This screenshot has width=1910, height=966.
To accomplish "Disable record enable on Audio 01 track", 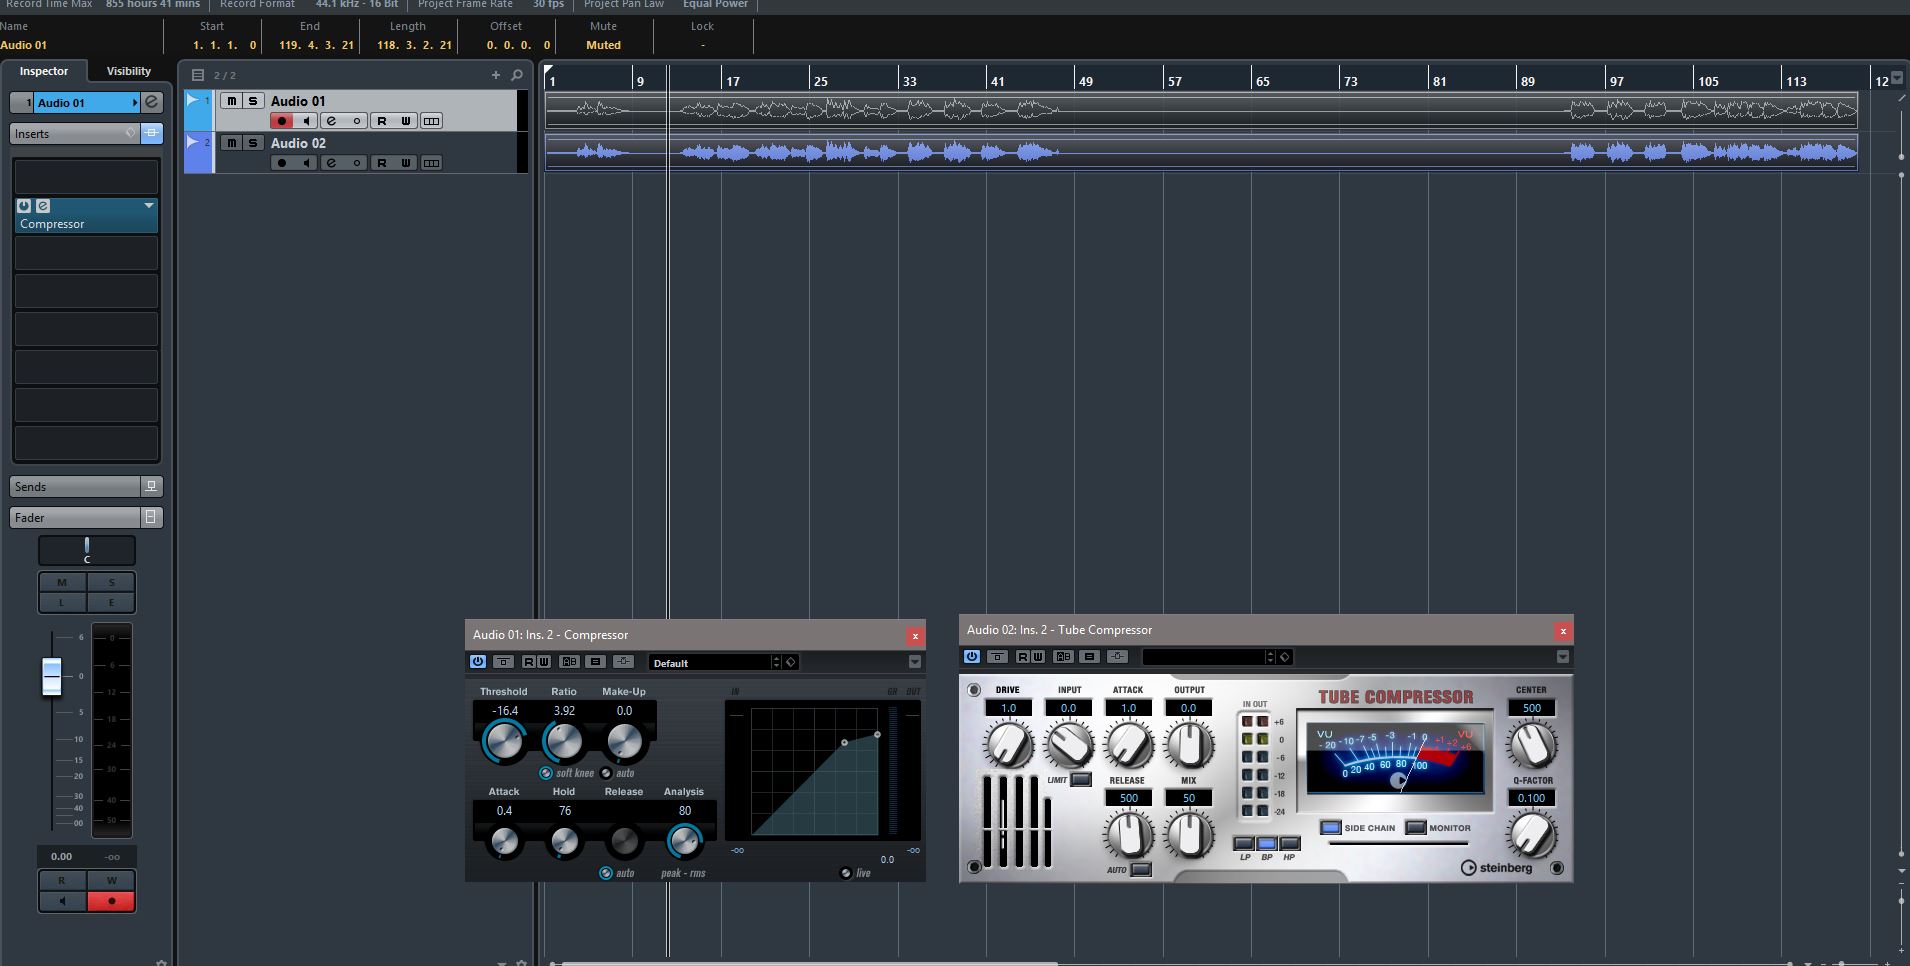I will 282,121.
